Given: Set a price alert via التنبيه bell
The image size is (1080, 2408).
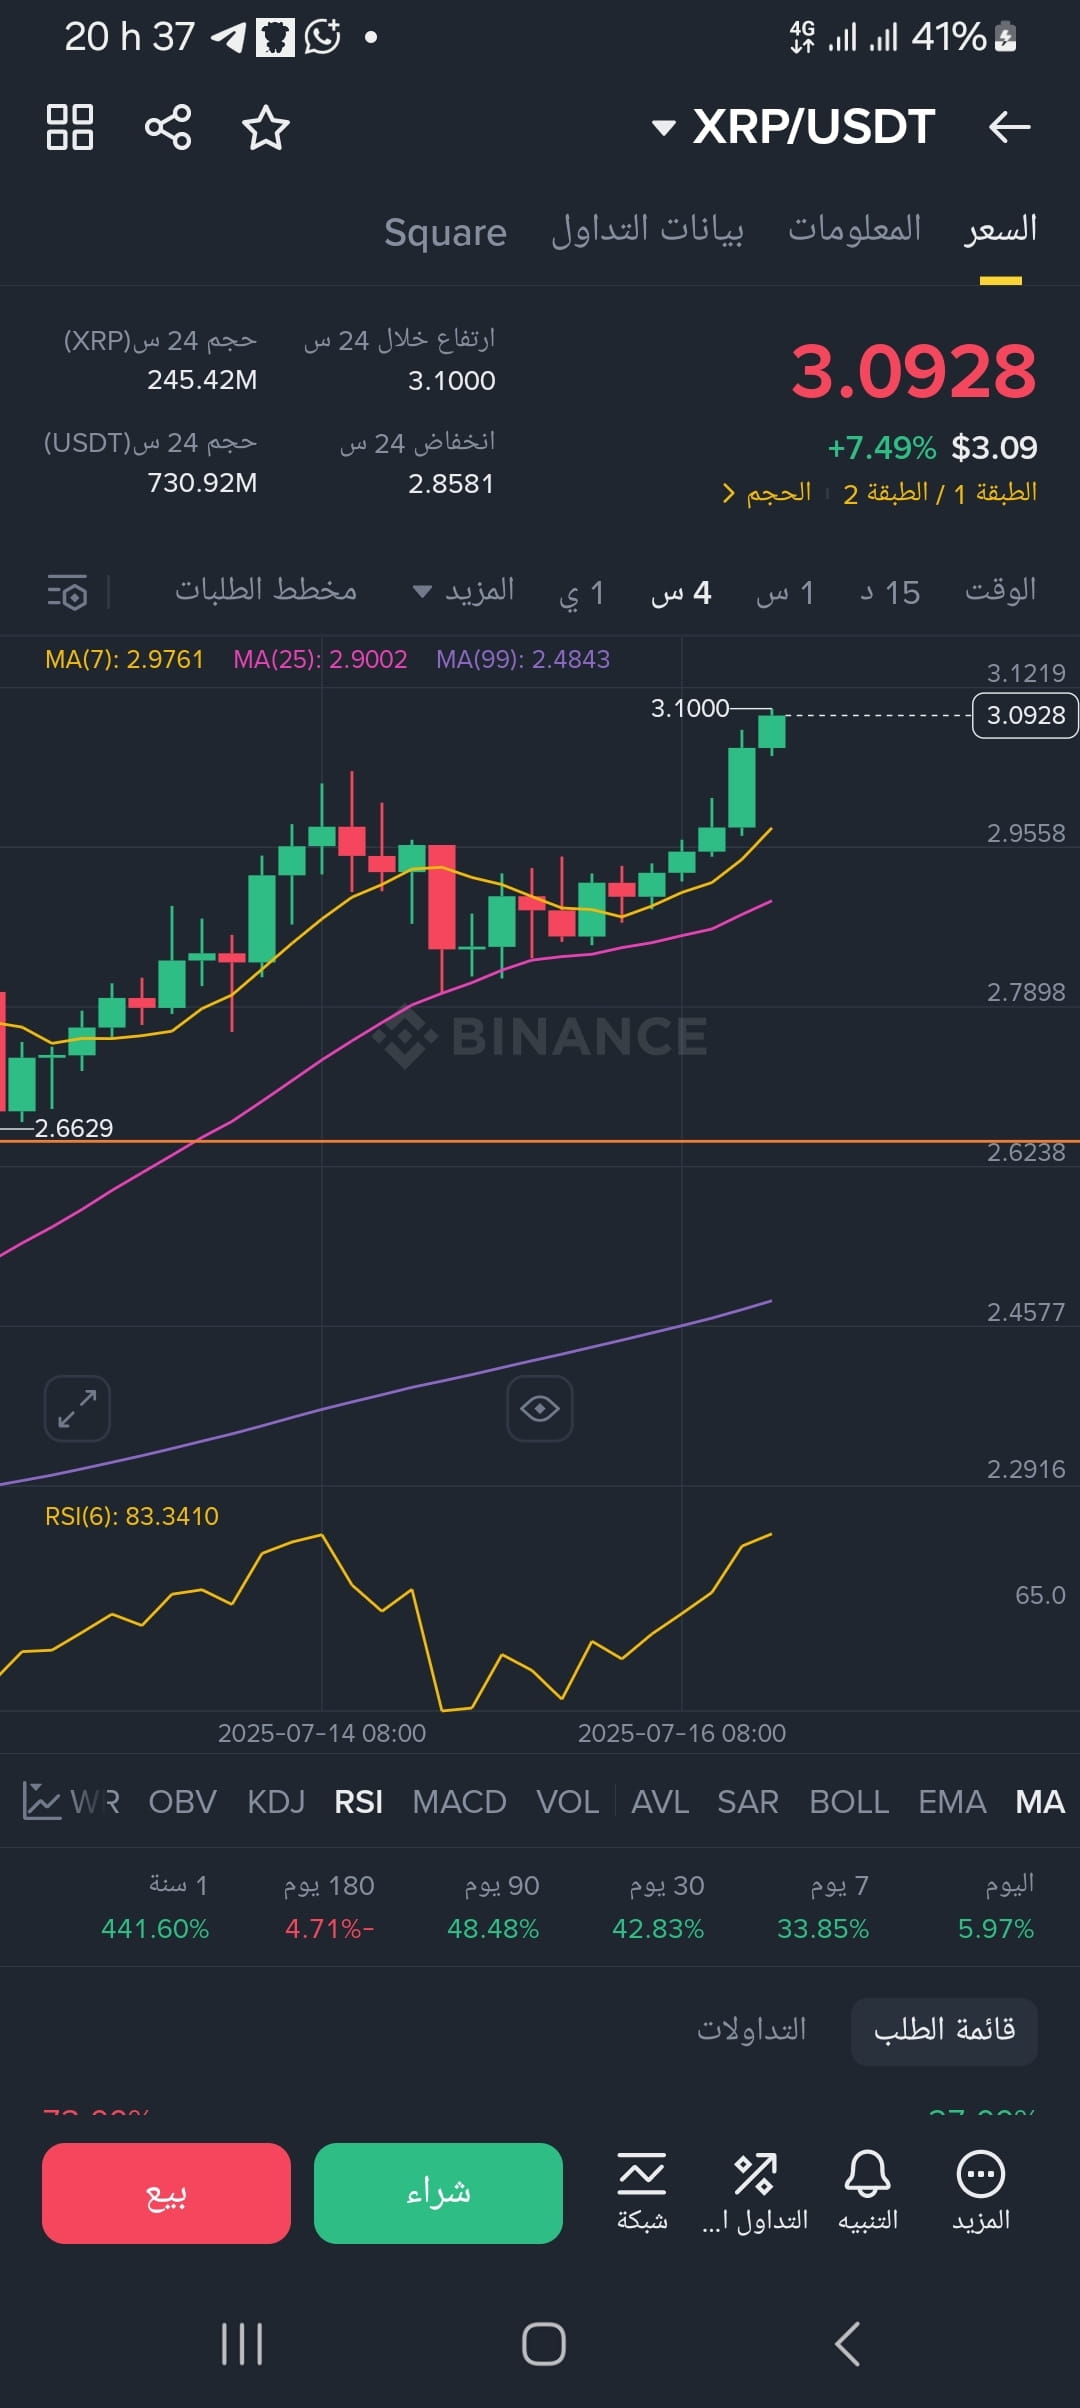Looking at the screenshot, I should 867,2192.
